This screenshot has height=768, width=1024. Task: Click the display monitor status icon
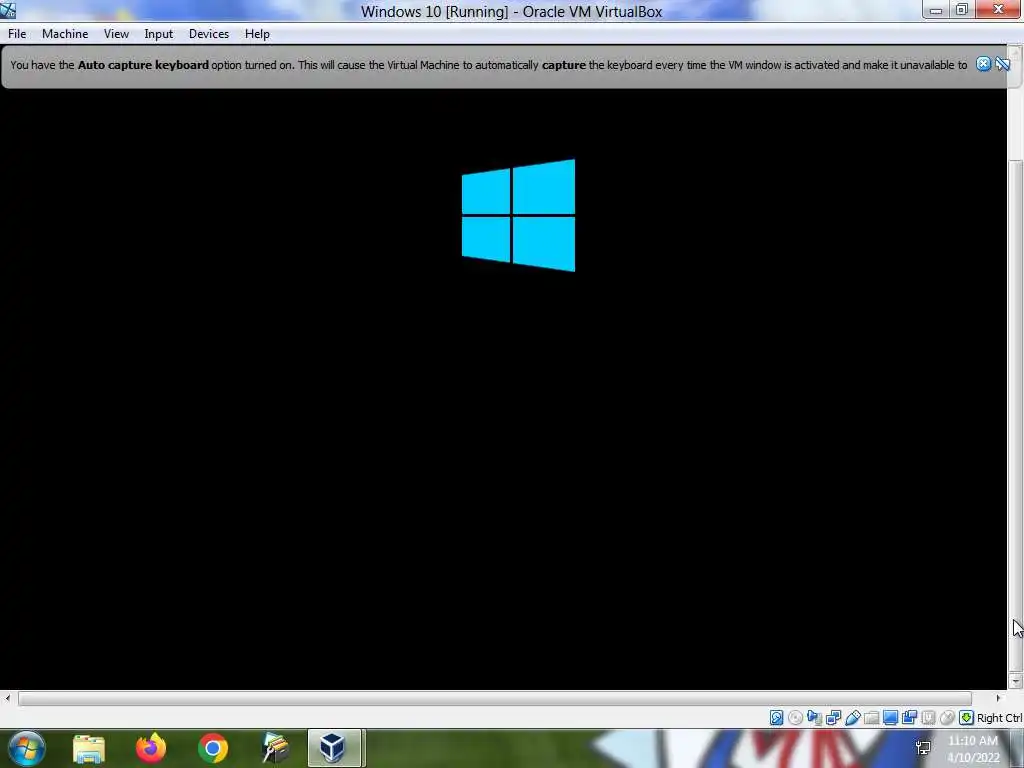pos(890,718)
